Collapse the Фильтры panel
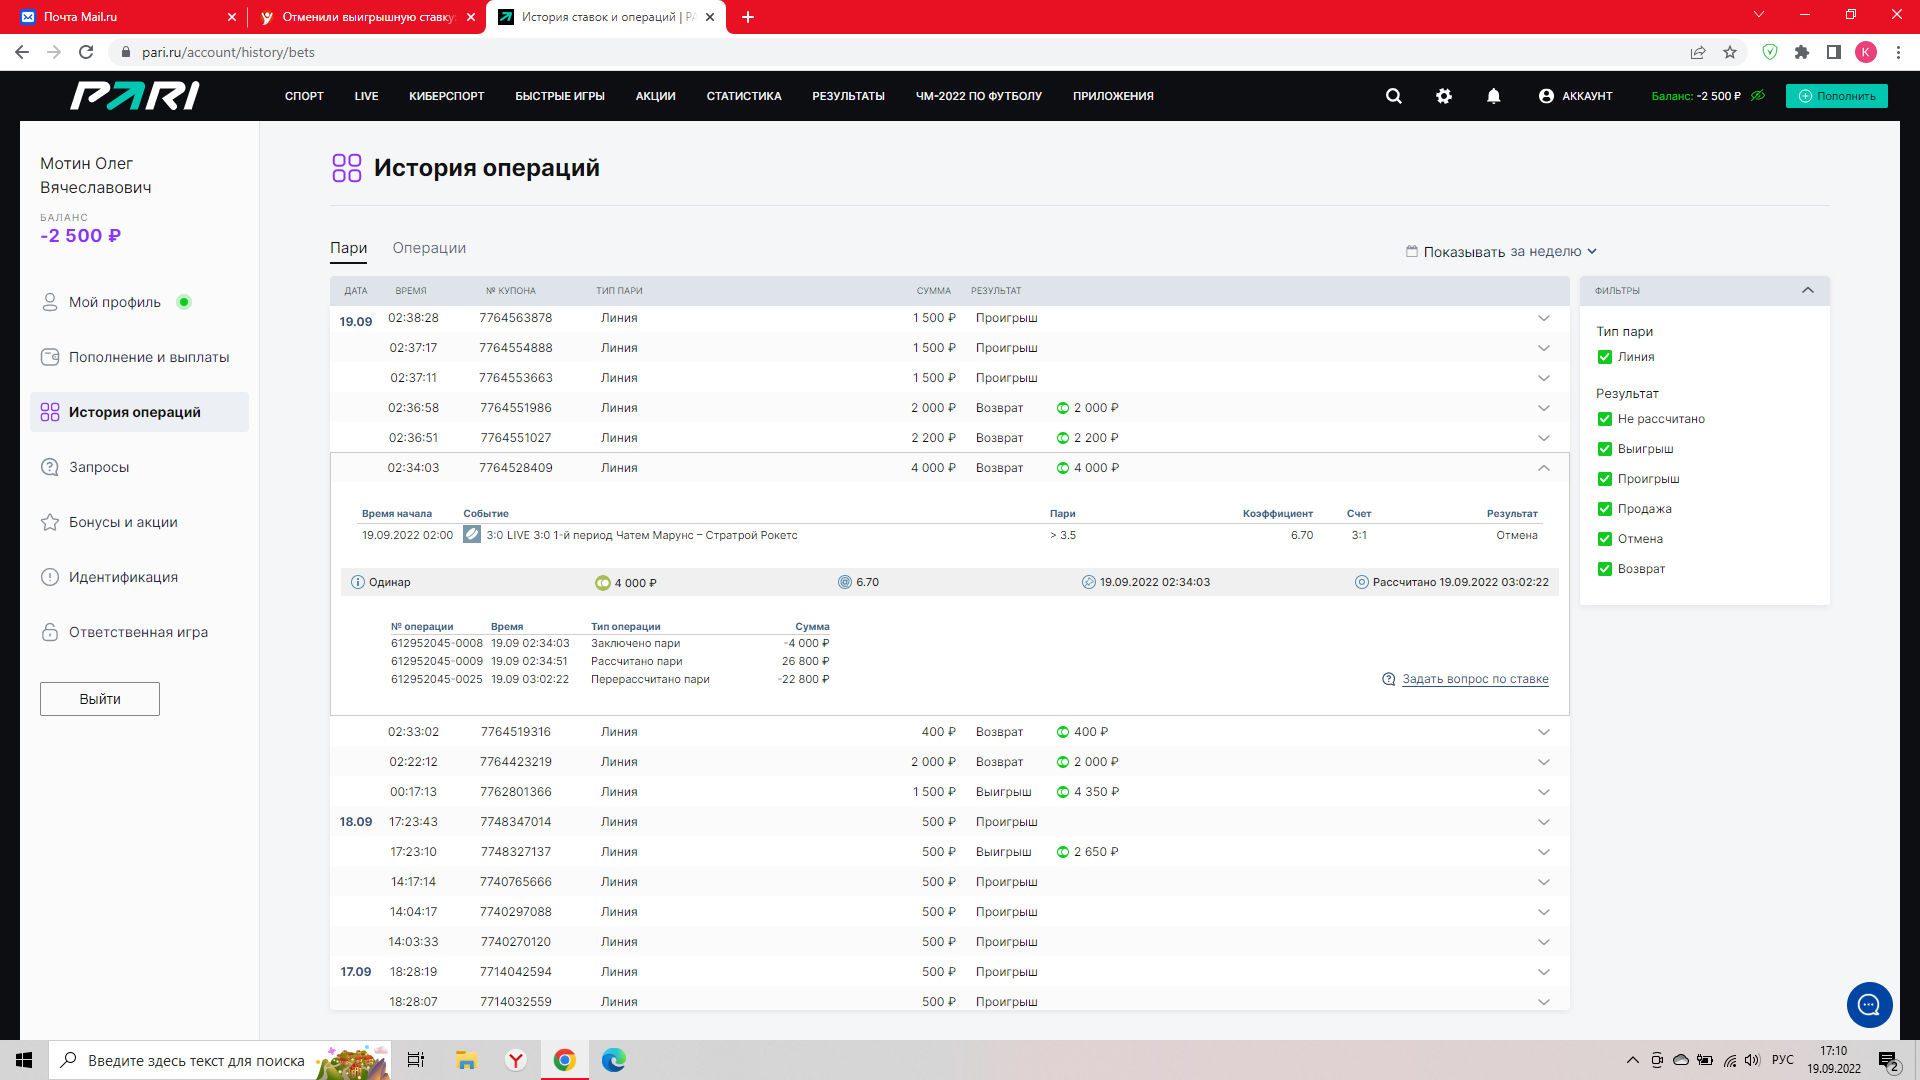 tap(1807, 291)
